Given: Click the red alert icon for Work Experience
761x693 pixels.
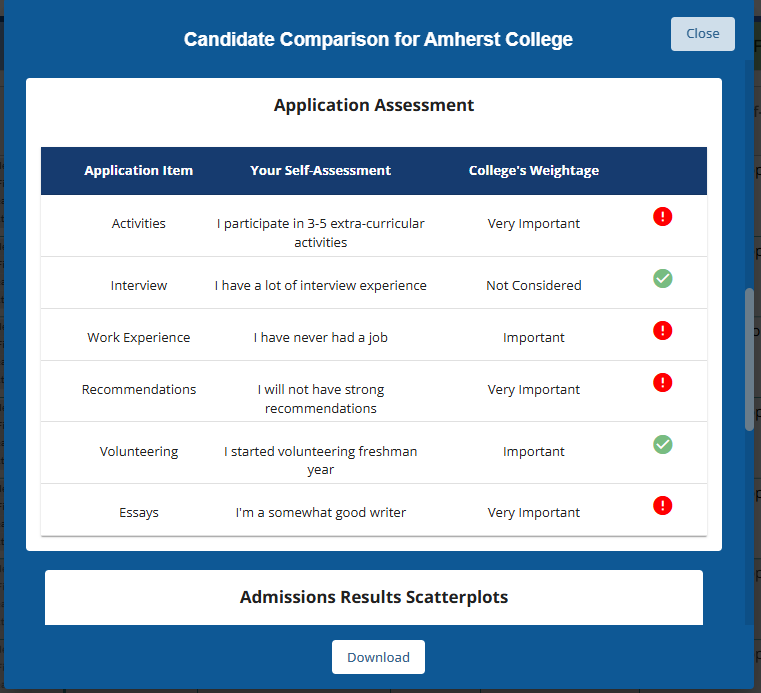Looking at the screenshot, I should 662,330.
